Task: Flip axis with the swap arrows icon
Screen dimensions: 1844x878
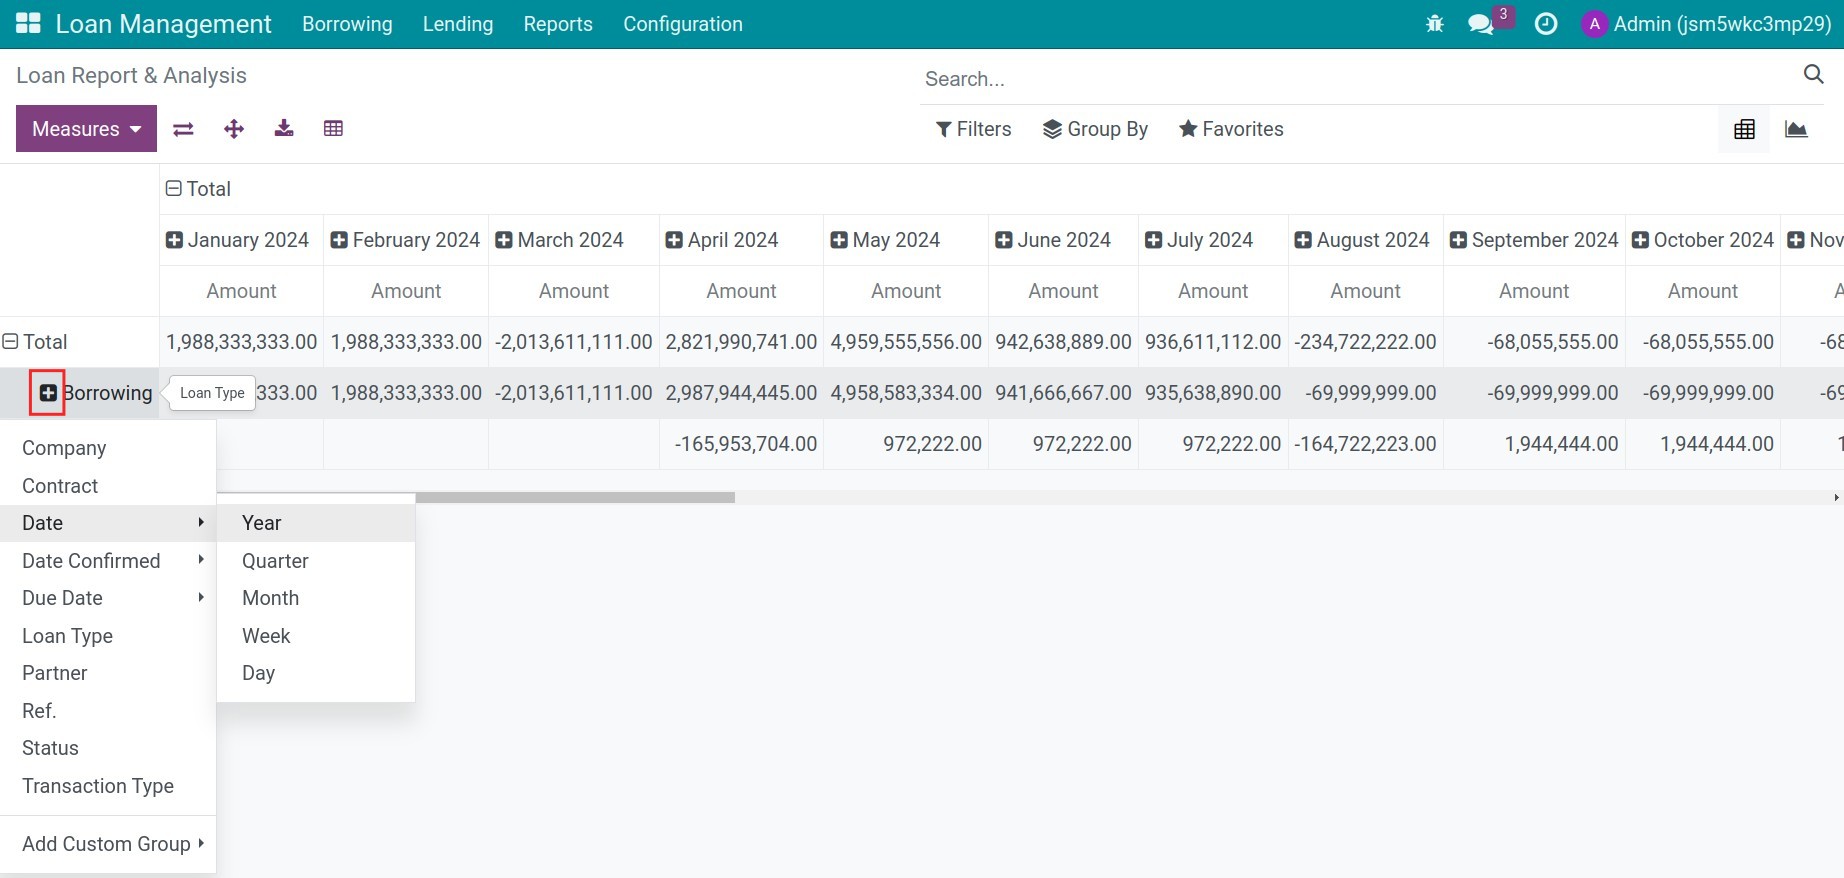Action: 183,129
